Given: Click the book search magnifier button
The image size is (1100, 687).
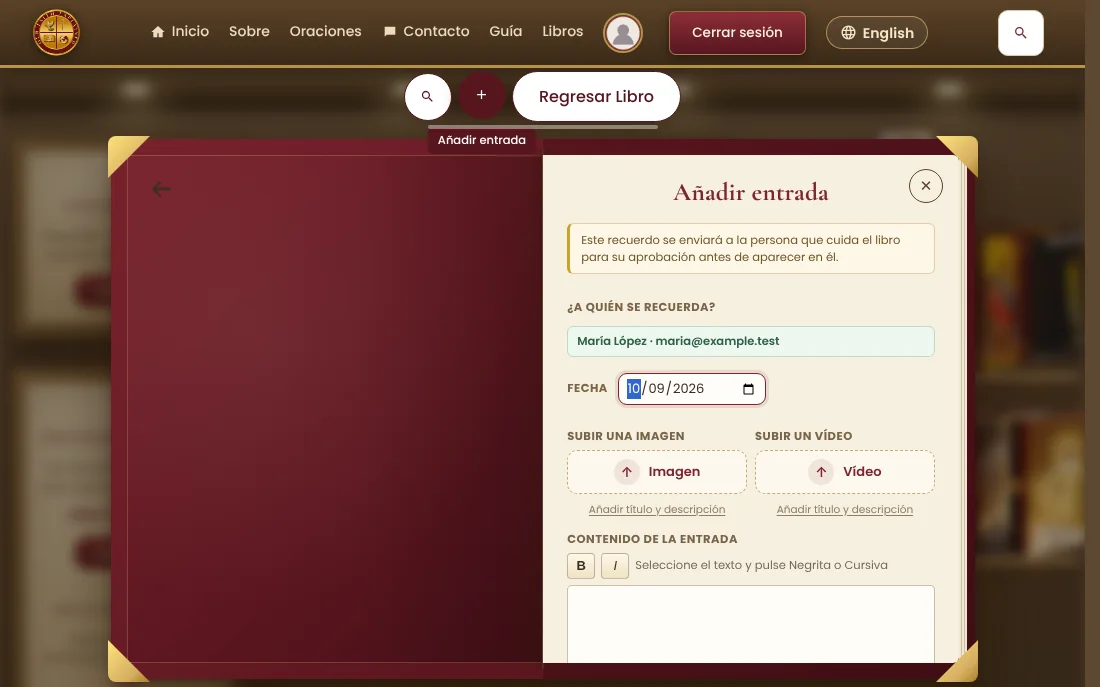Looking at the screenshot, I should [427, 96].
